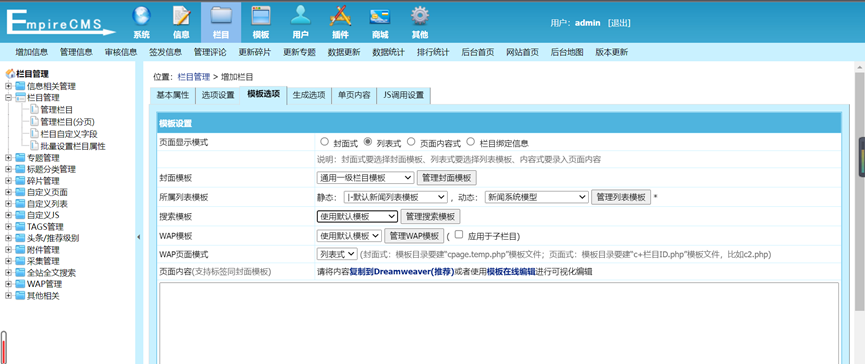Switch to the 基本属性 tab

pos(173,95)
